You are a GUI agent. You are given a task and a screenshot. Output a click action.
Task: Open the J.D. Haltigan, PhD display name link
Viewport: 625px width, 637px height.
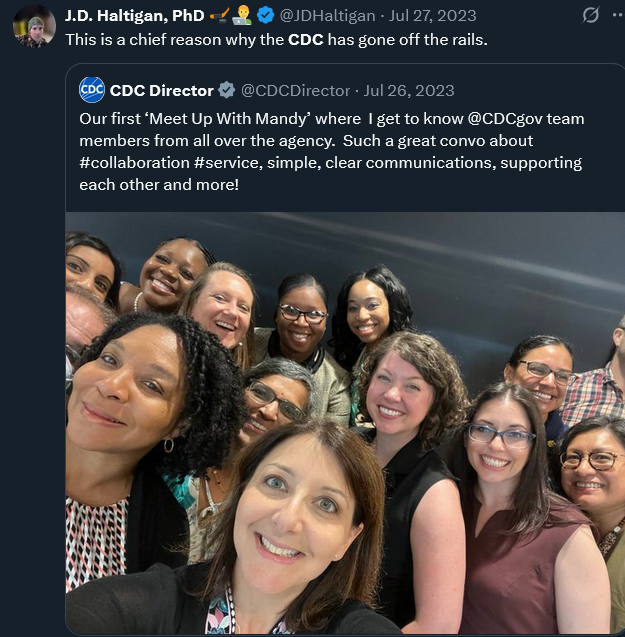coord(135,16)
